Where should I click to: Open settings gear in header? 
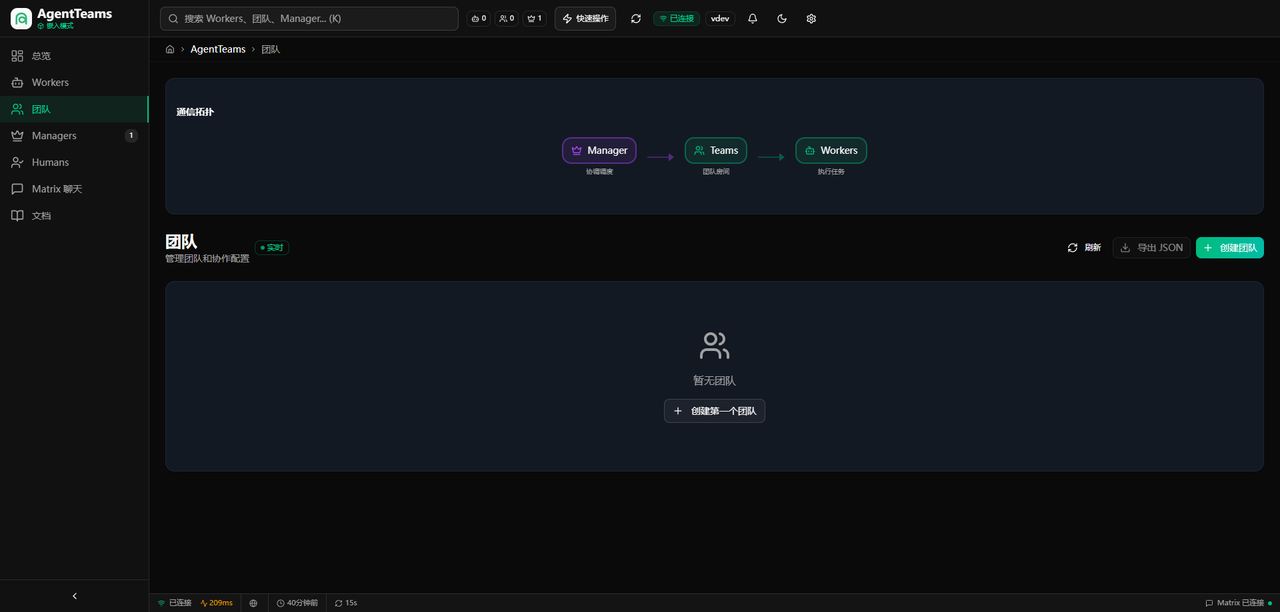click(x=811, y=18)
